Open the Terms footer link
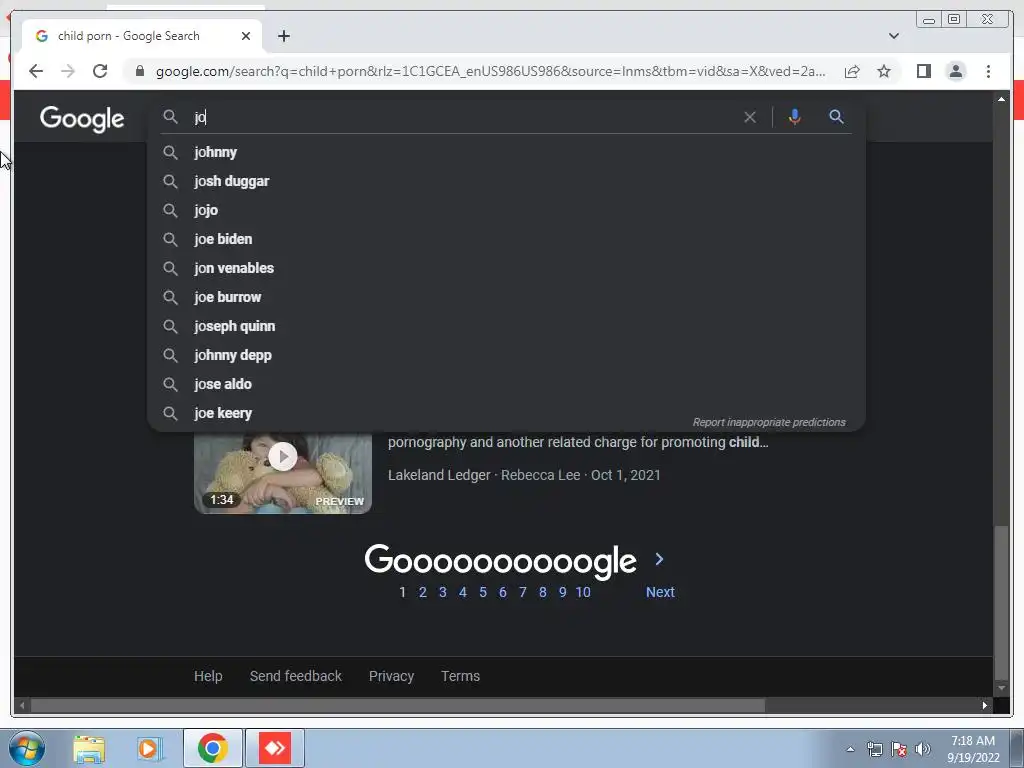 (x=460, y=676)
